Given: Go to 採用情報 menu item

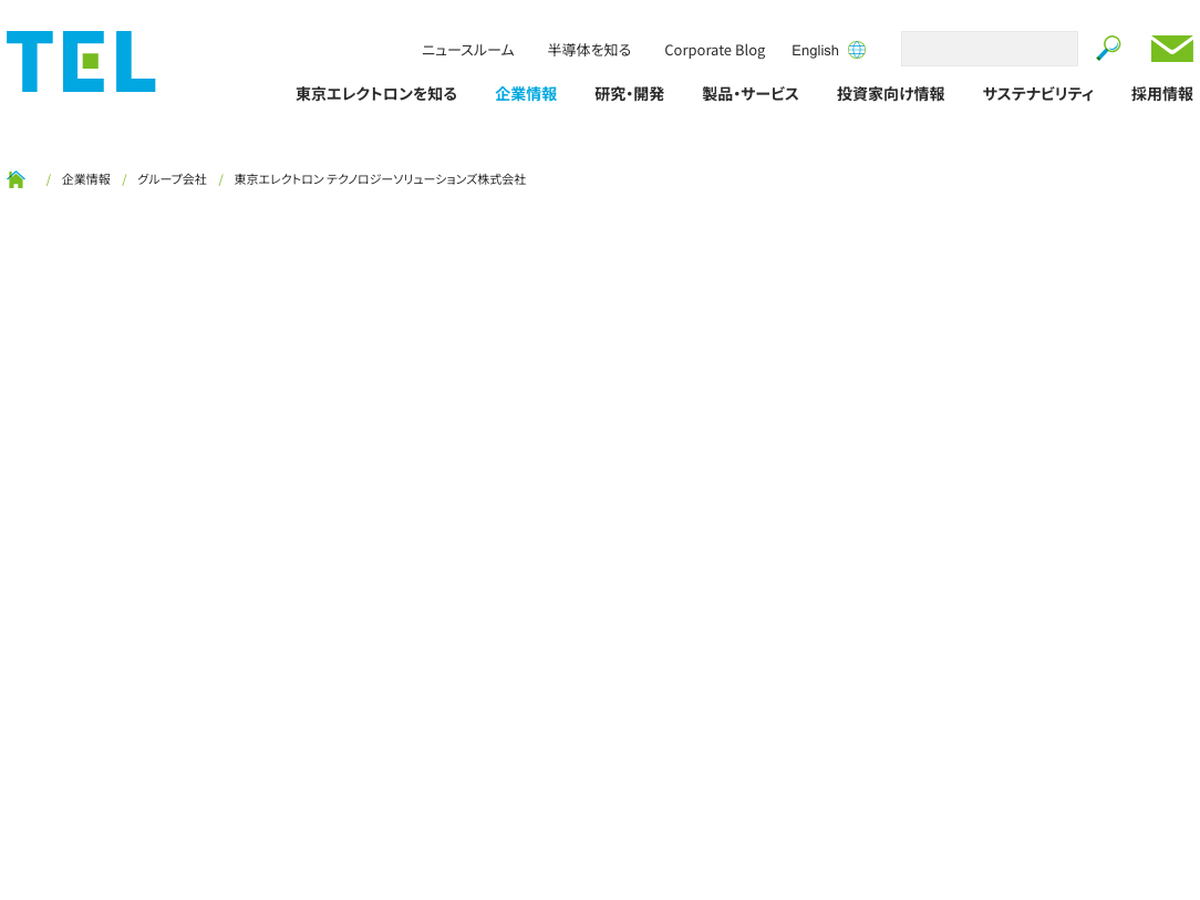Looking at the screenshot, I should pyautogui.click(x=1162, y=94).
